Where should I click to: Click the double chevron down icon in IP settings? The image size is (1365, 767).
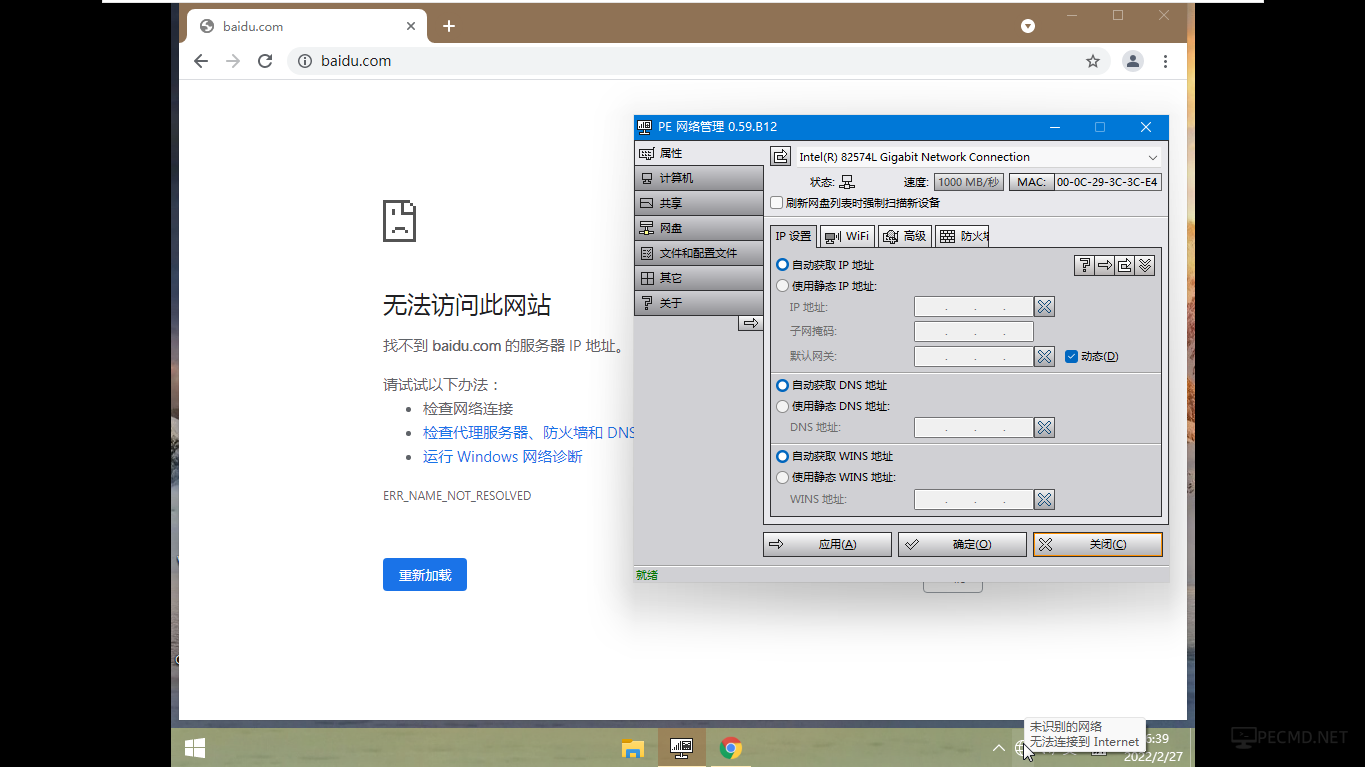pyautogui.click(x=1146, y=265)
